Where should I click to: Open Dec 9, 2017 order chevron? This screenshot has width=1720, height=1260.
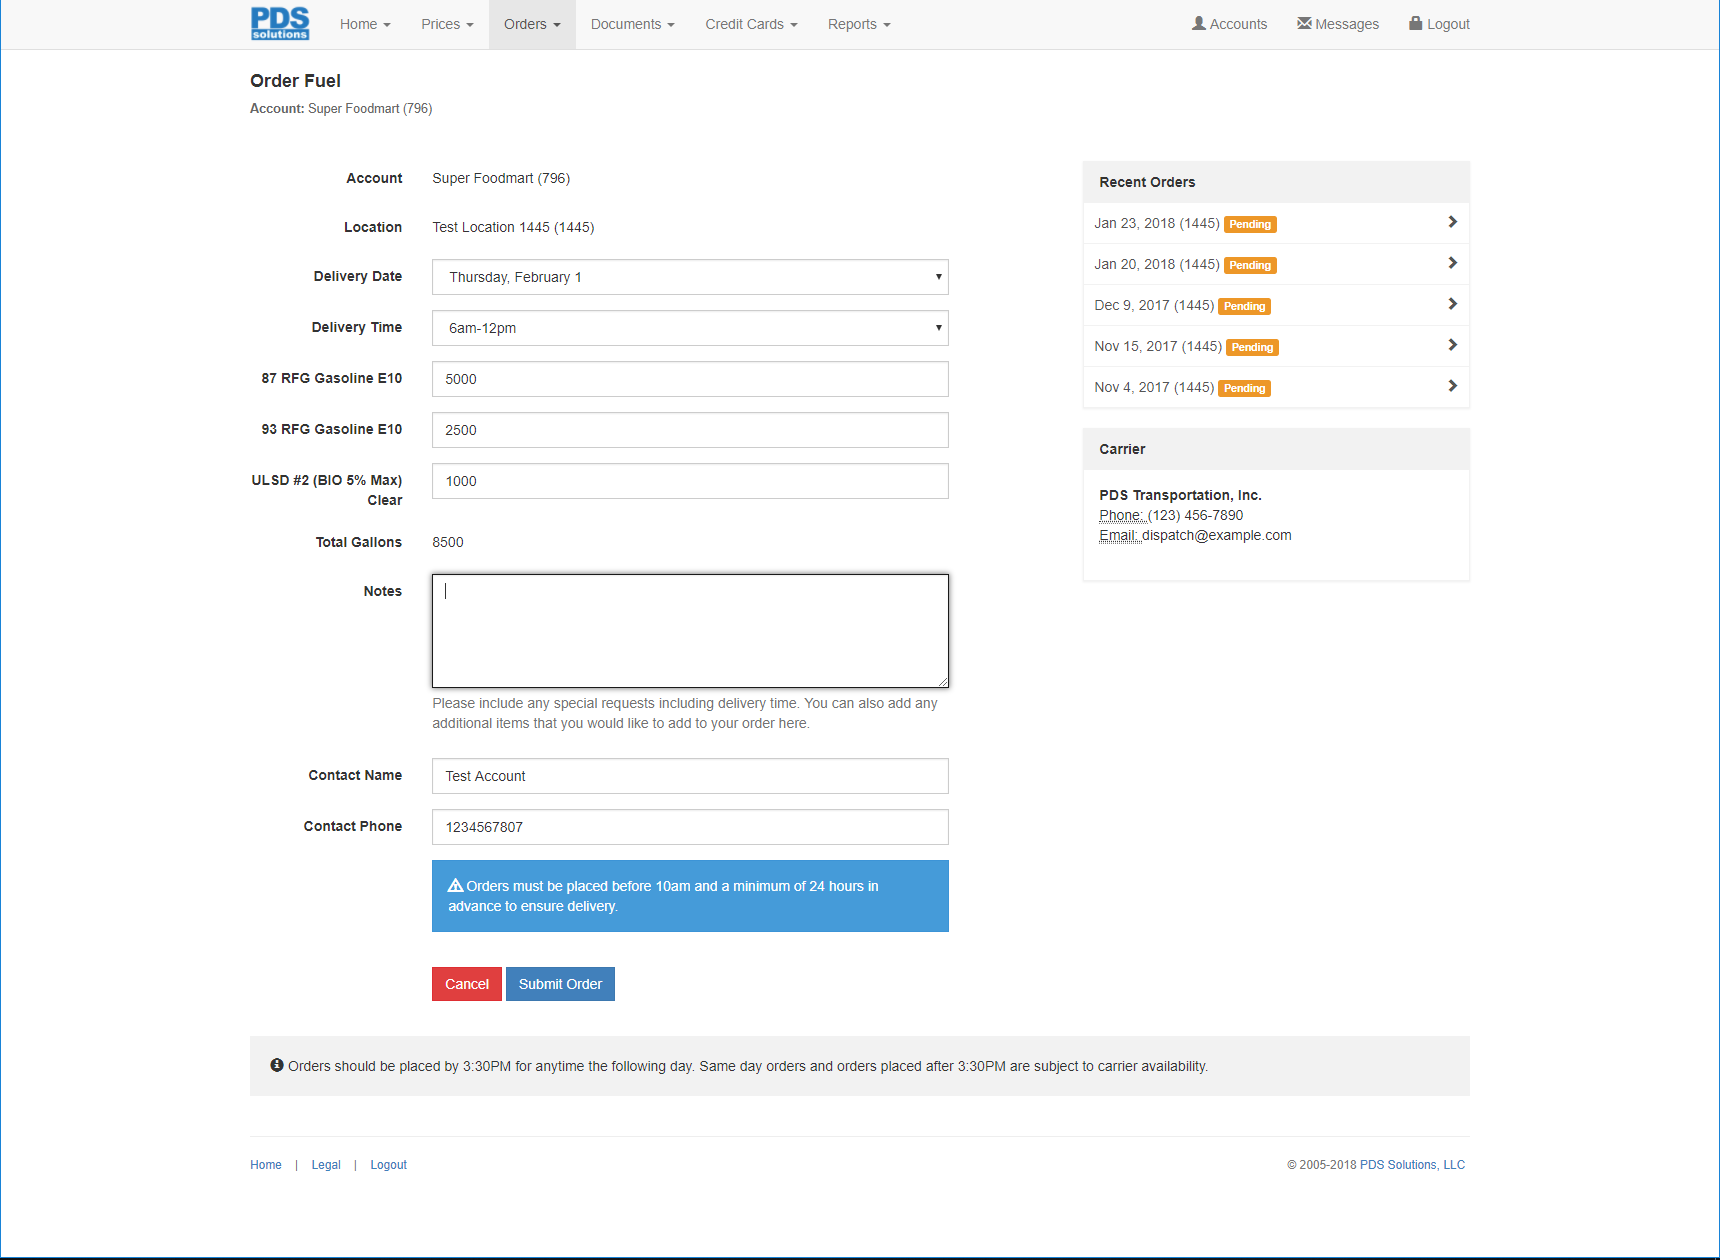(x=1452, y=304)
